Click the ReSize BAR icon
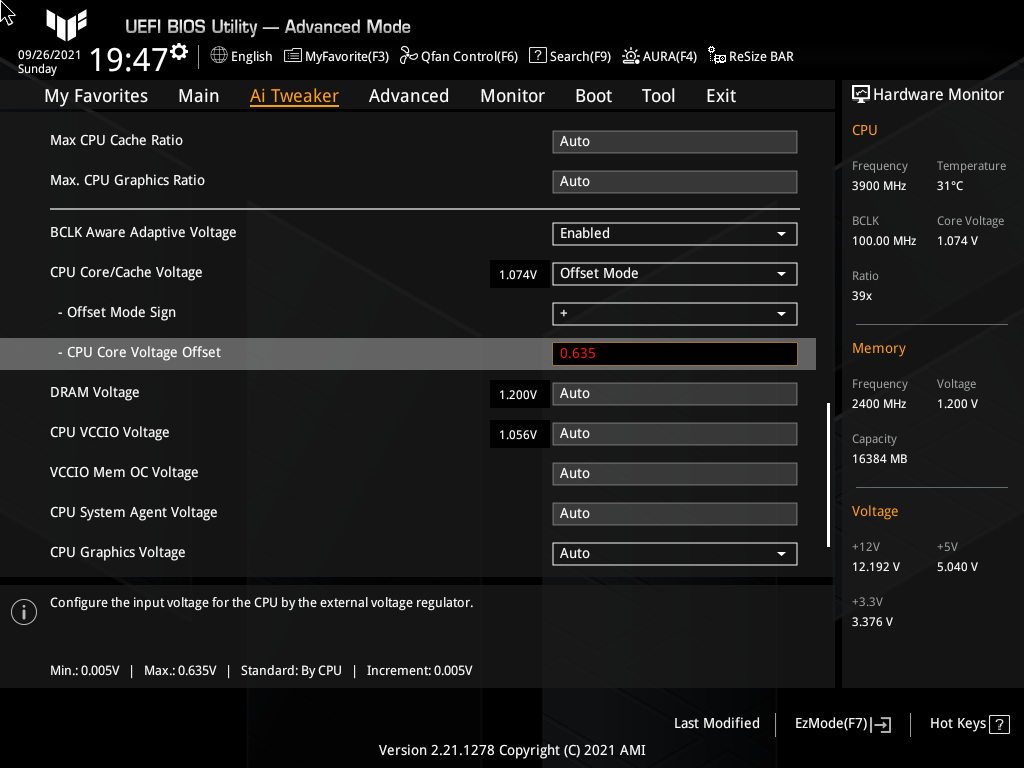 (x=715, y=57)
